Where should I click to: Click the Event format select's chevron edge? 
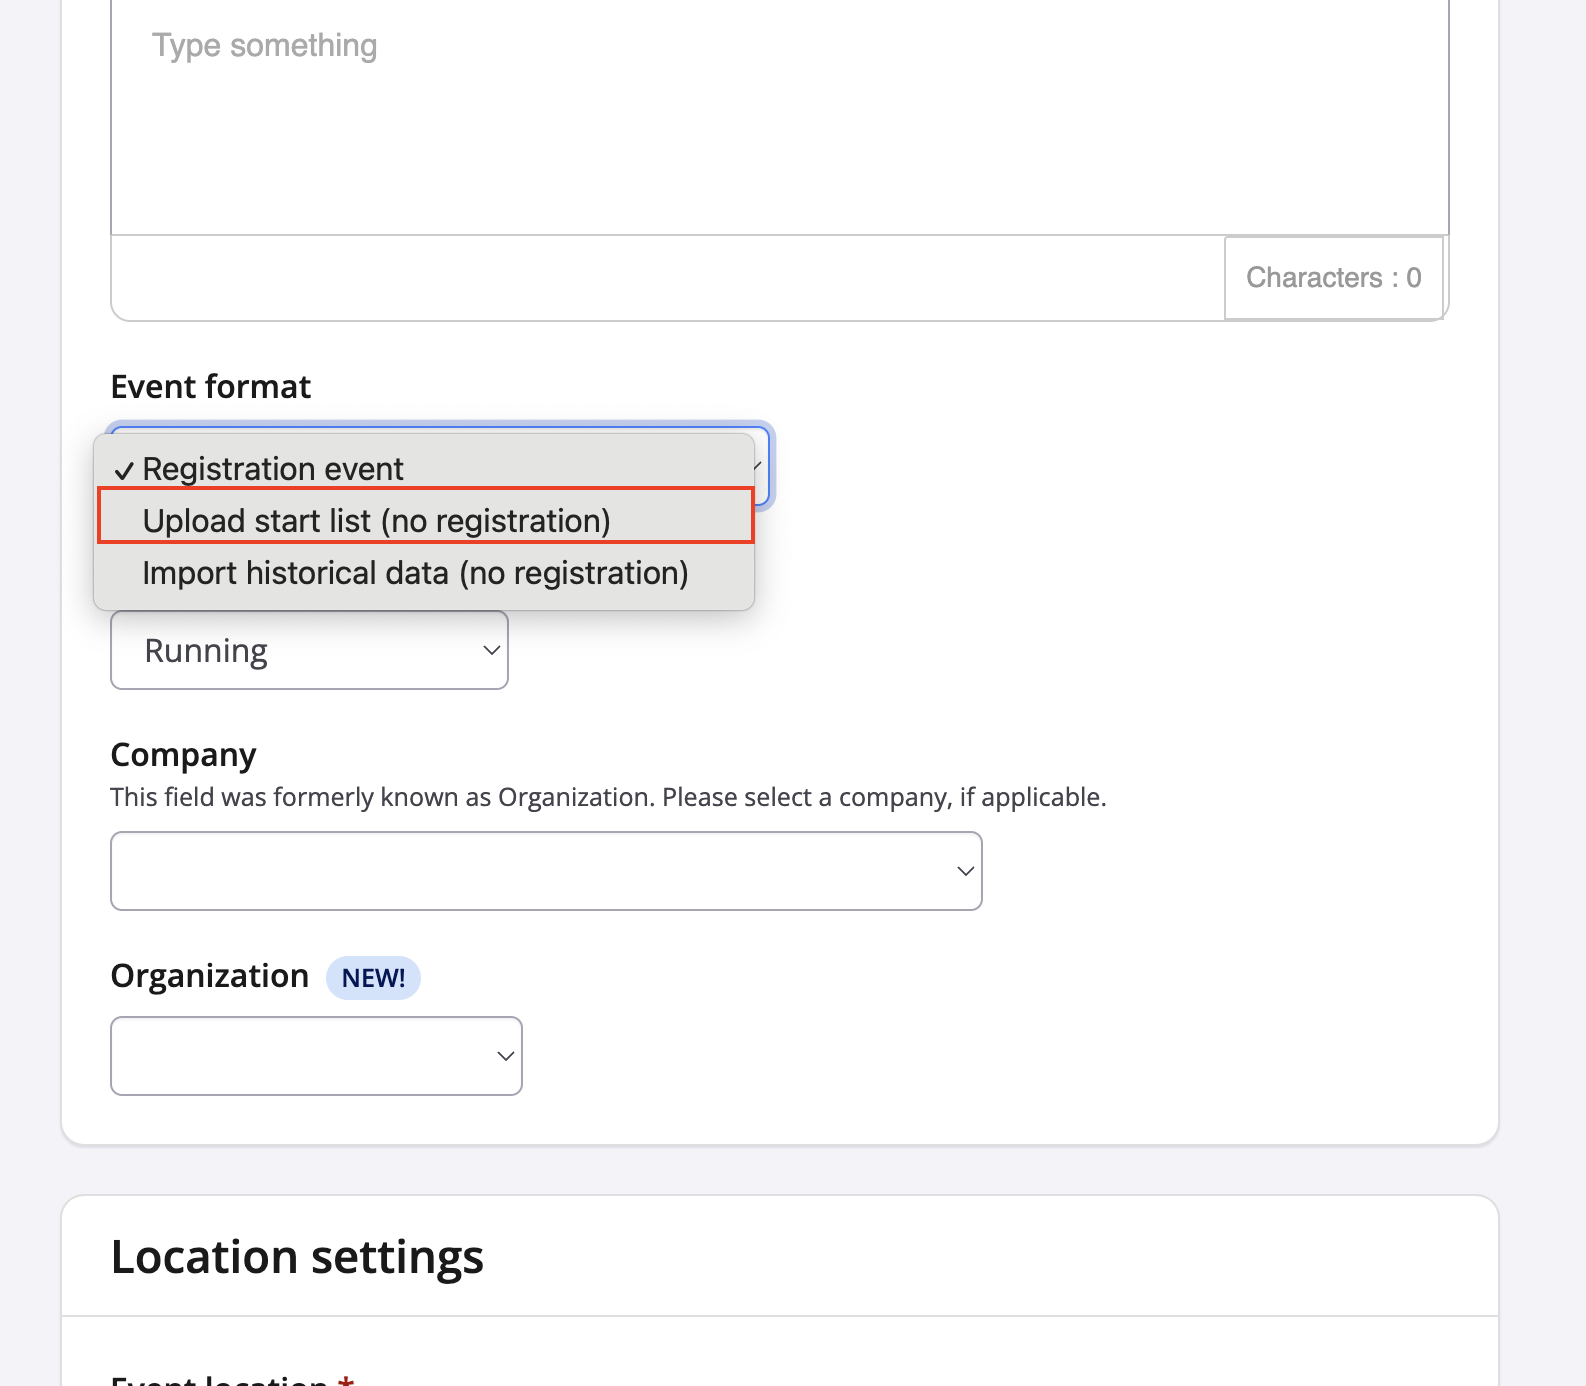(x=760, y=466)
